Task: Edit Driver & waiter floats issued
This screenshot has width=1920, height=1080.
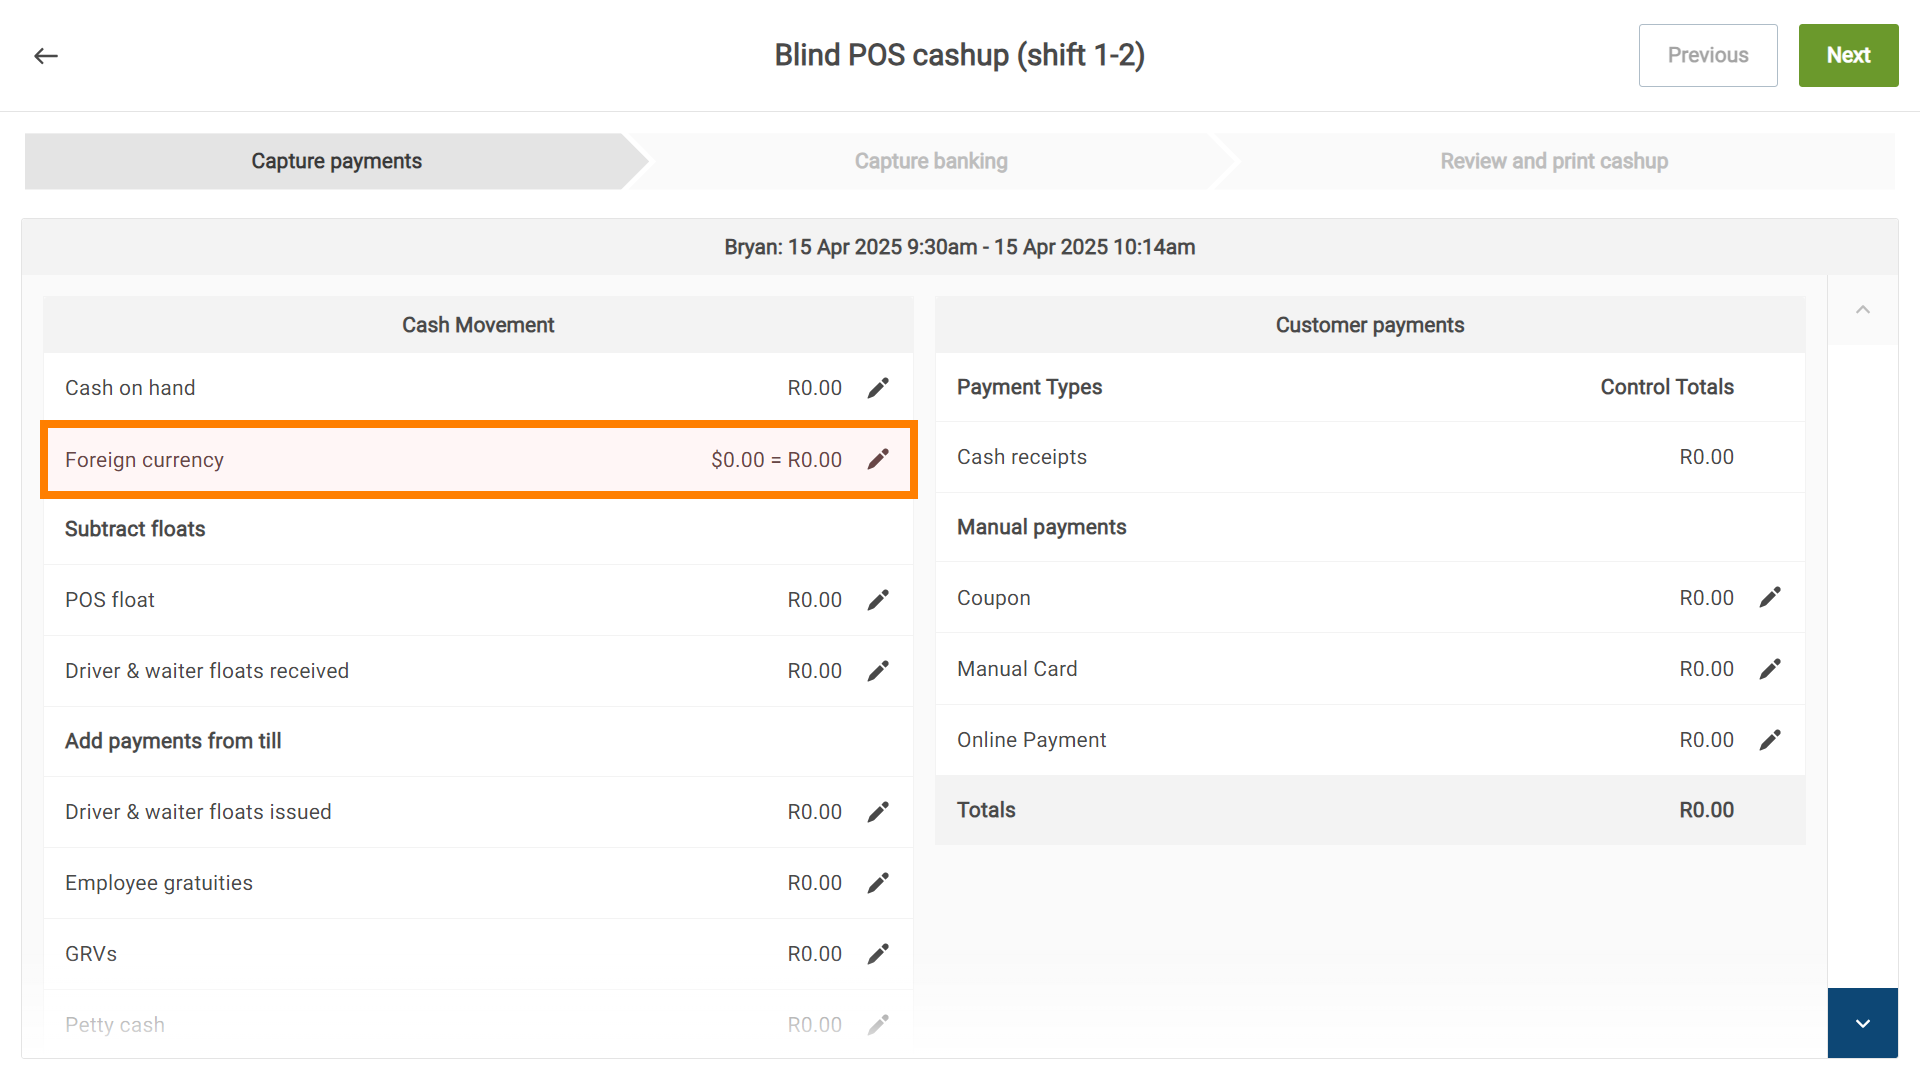Action: (878, 812)
